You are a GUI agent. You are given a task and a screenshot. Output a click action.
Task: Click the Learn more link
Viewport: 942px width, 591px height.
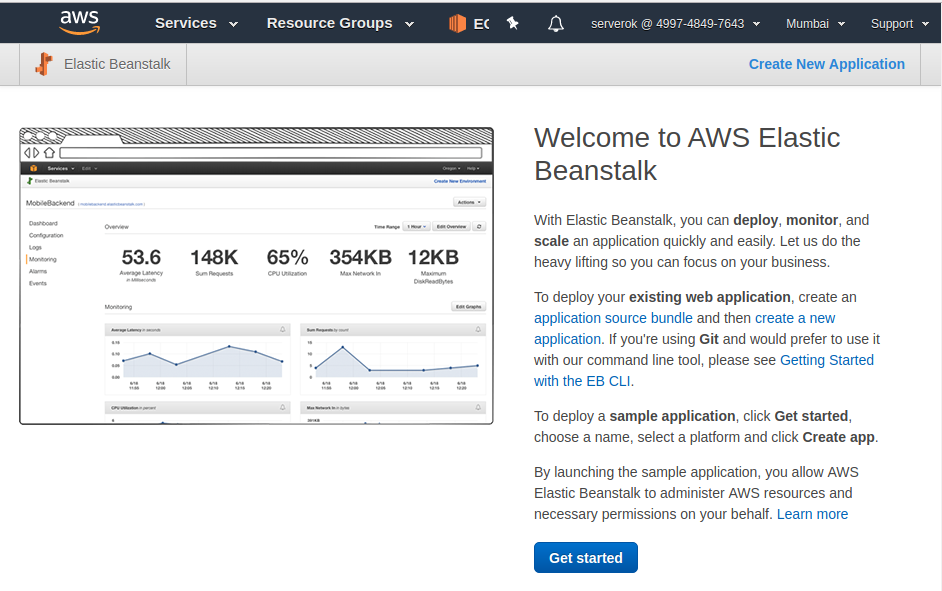tap(812, 514)
